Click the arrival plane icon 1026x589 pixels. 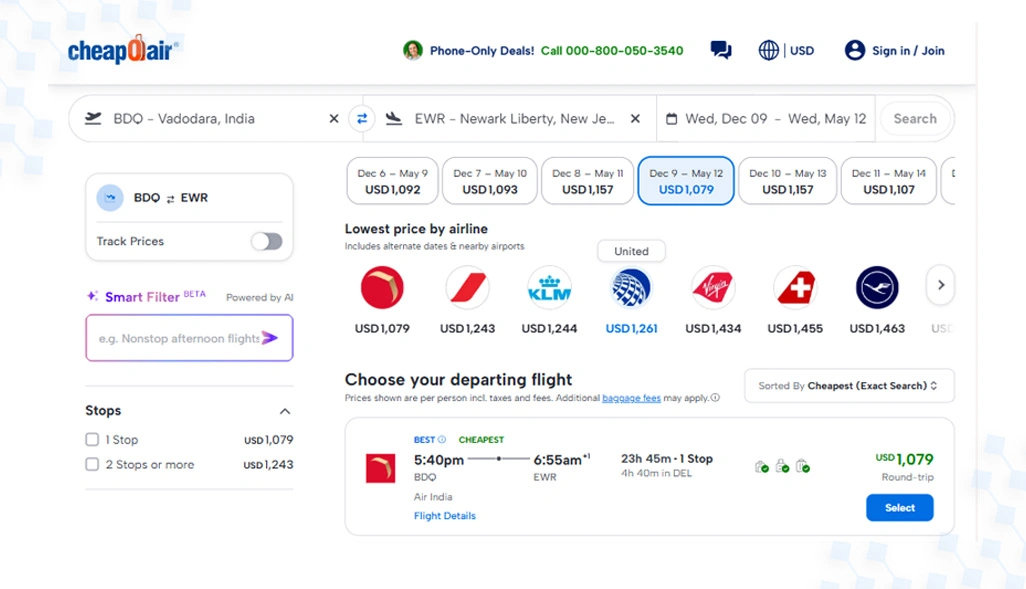393,118
